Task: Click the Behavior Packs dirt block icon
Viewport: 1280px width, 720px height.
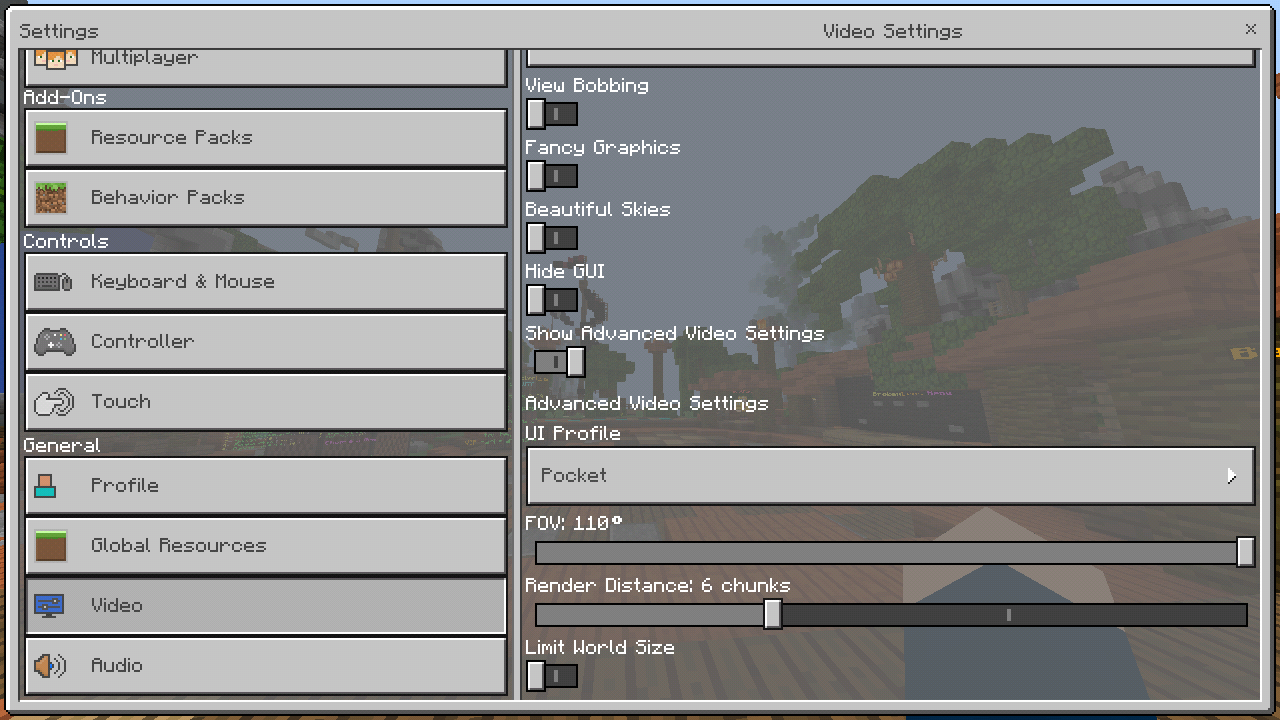Action: [51, 197]
